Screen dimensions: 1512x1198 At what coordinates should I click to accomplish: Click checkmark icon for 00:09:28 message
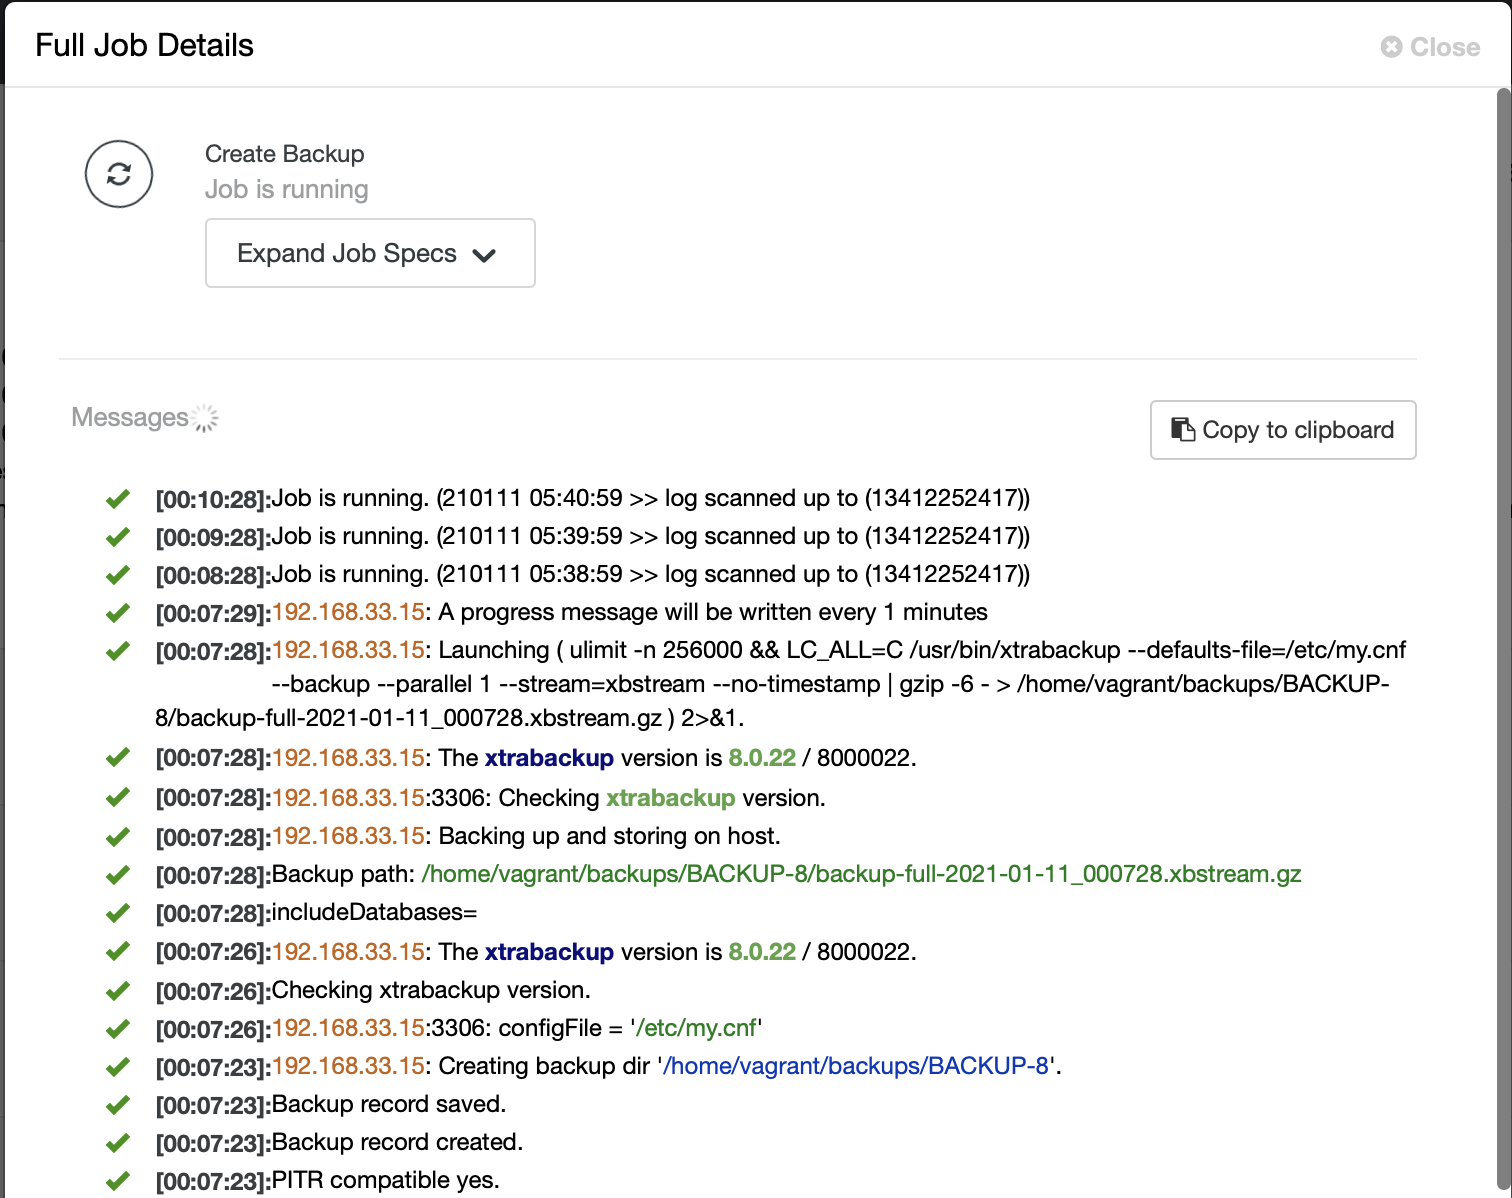[118, 536]
